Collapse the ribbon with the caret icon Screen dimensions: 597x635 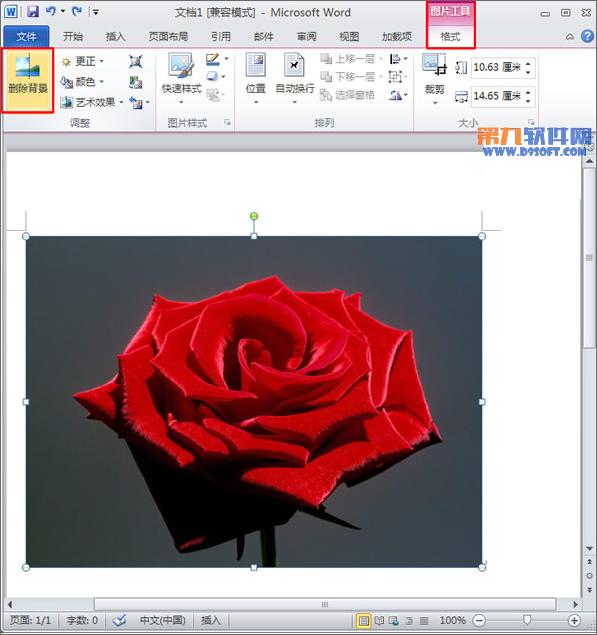tap(569, 37)
